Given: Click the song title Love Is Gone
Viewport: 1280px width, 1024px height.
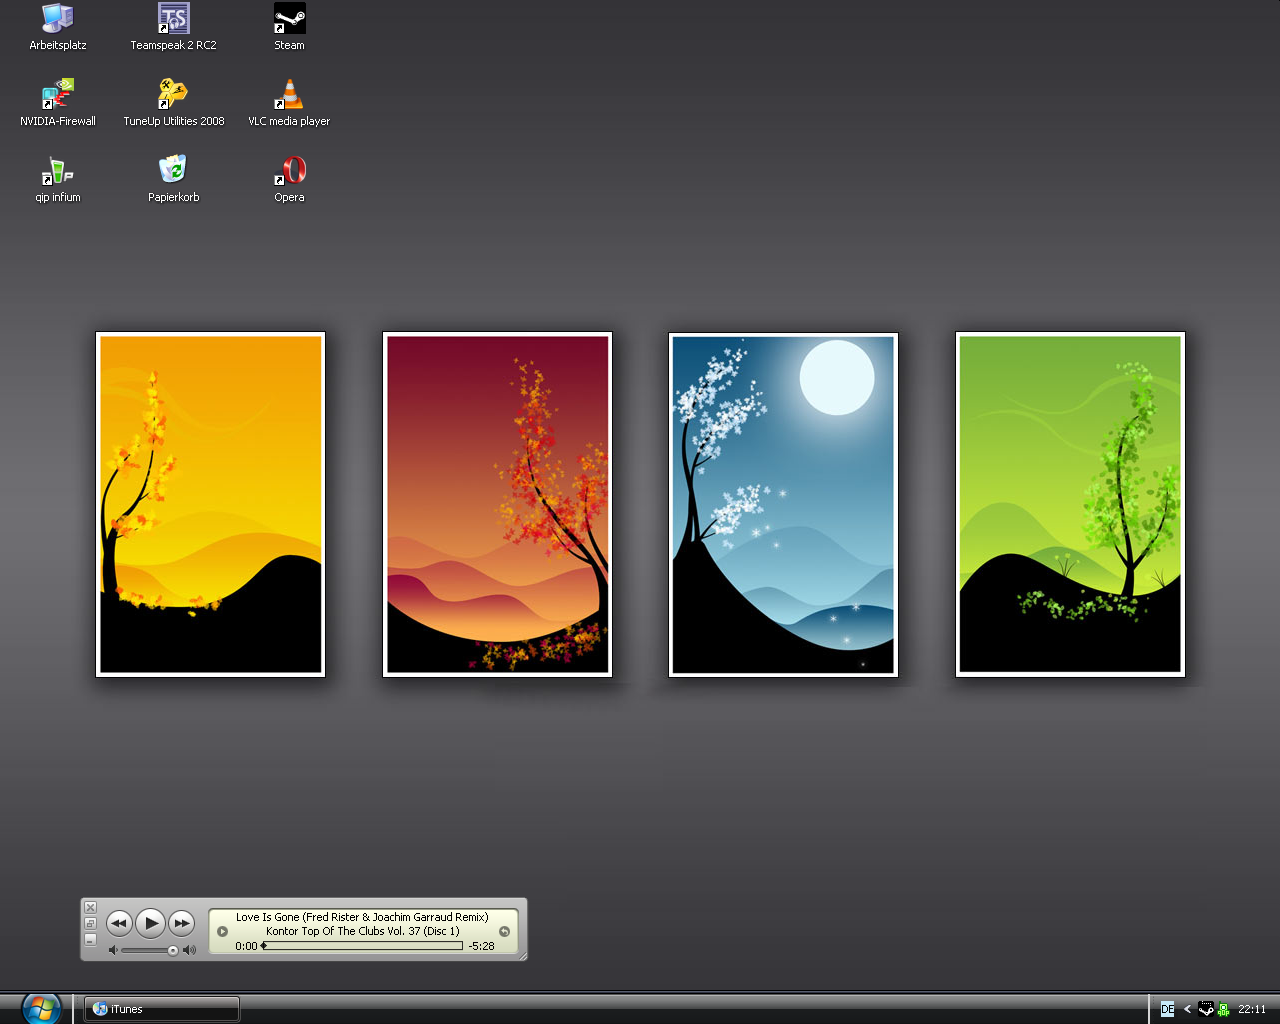Looking at the screenshot, I should [x=362, y=917].
